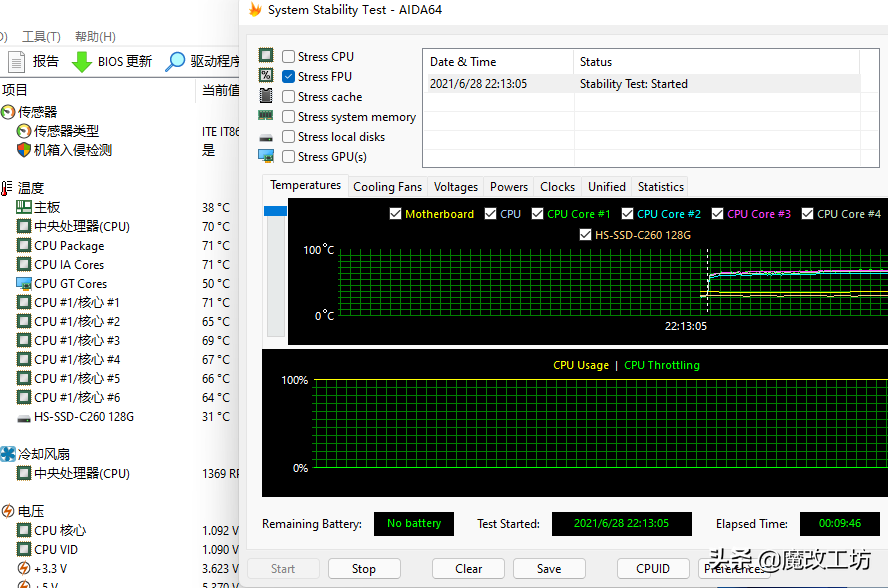Click the 项目 column header
888x588 pixels.
click(x=97, y=90)
